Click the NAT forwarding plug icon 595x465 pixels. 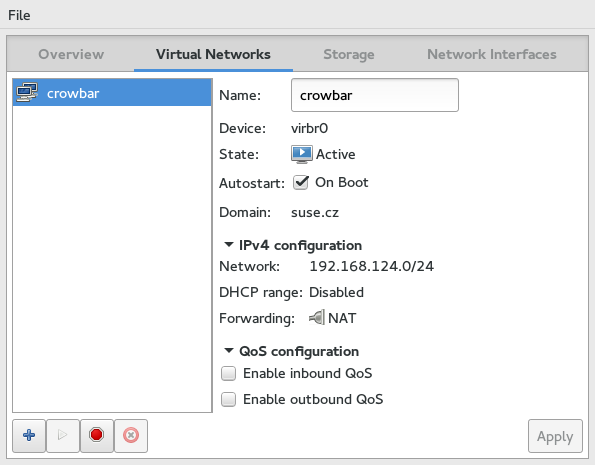(x=317, y=317)
